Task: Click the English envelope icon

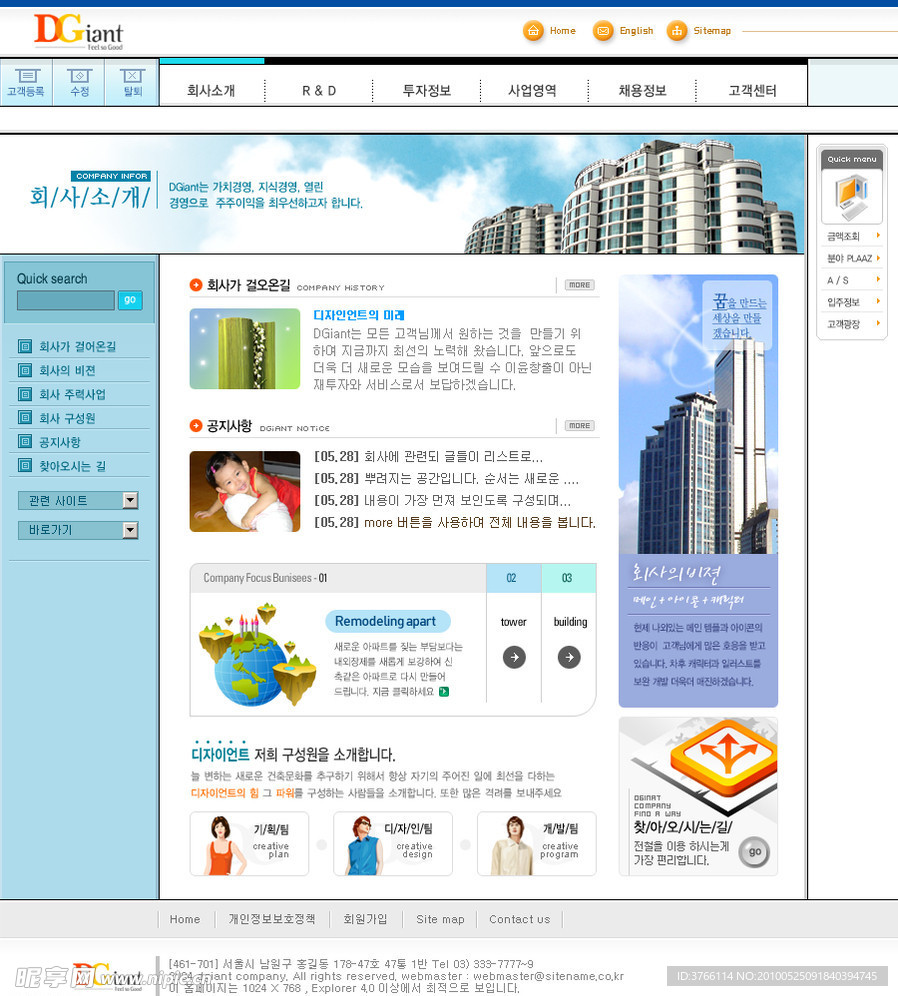Action: coord(603,30)
